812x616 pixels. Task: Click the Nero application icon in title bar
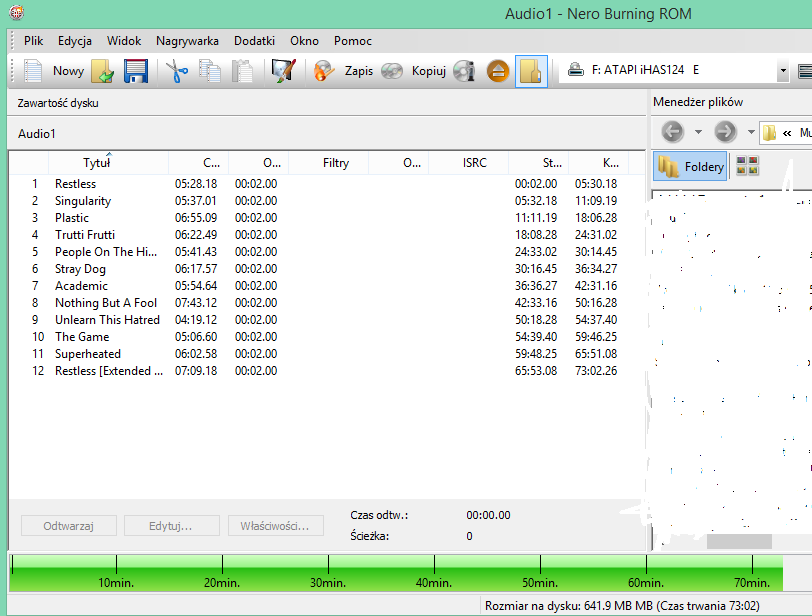point(16,12)
